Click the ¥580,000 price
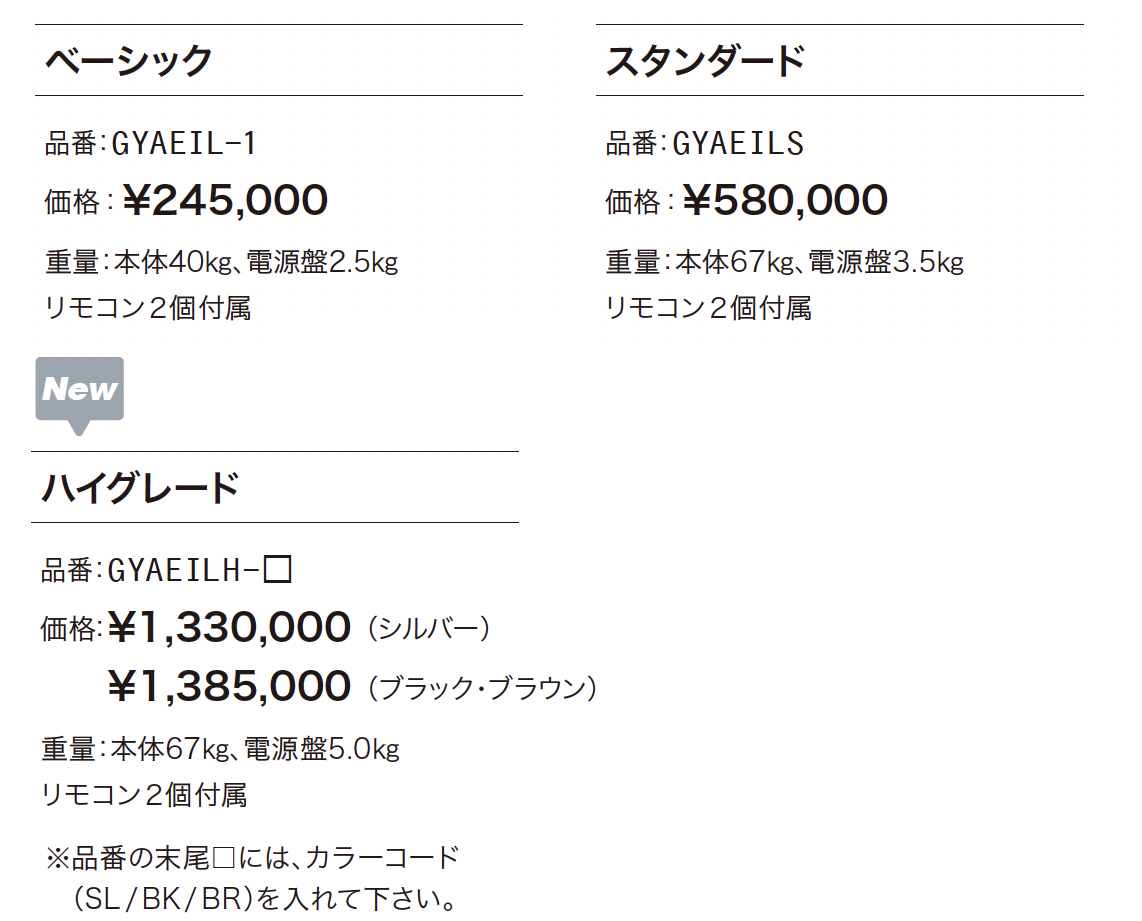This screenshot has height=921, width=1142. pyautogui.click(x=785, y=200)
